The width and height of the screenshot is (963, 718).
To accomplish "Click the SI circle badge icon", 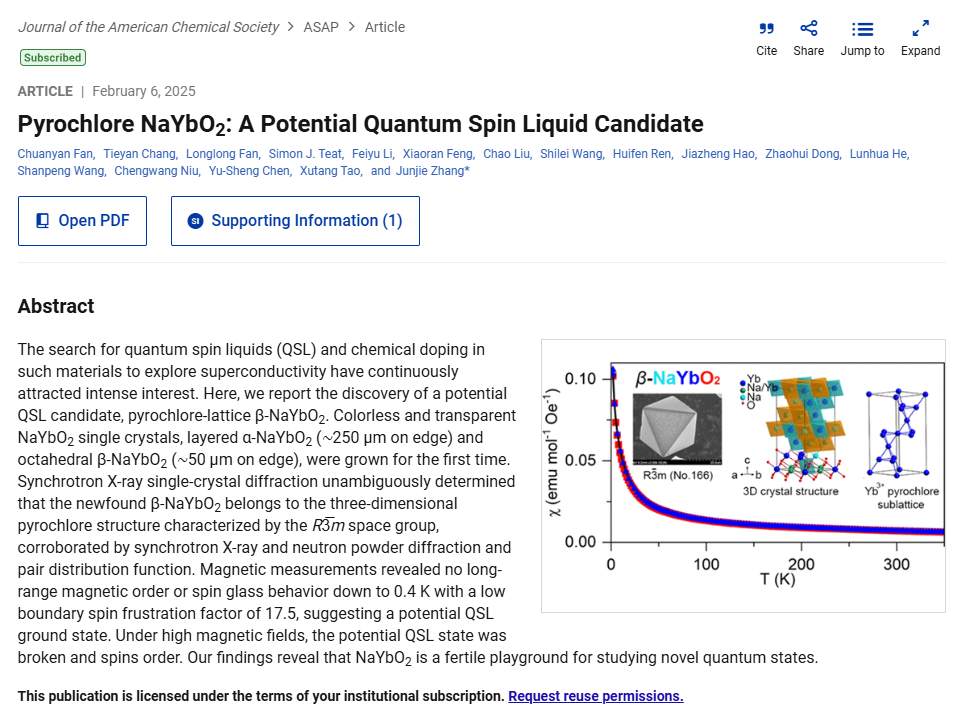I will pos(196,221).
